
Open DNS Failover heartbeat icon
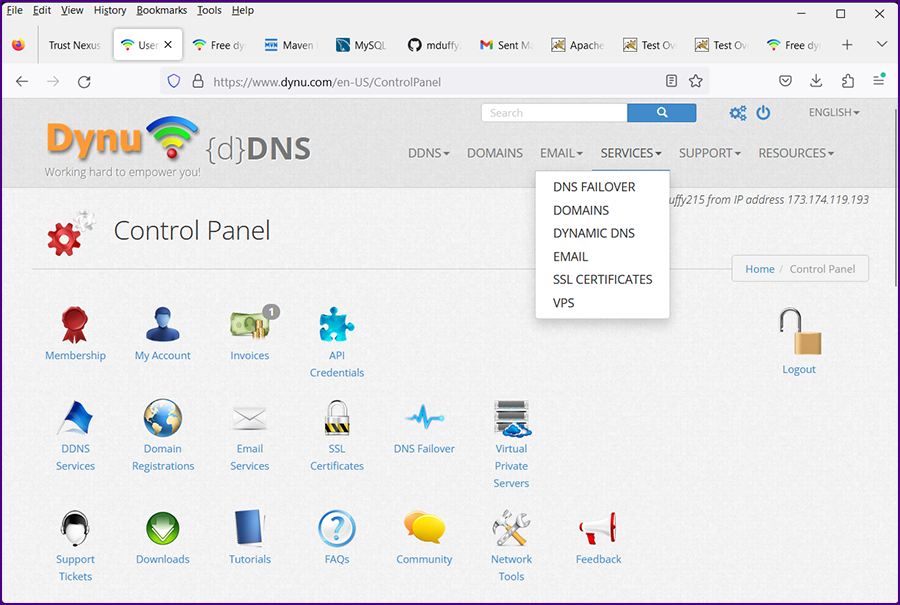424,418
